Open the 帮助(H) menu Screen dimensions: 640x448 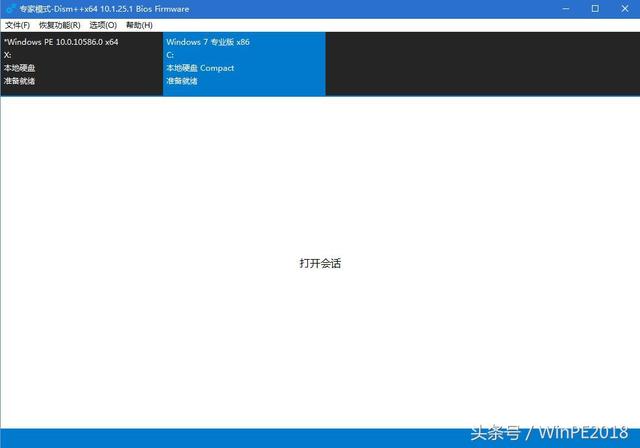coord(139,25)
